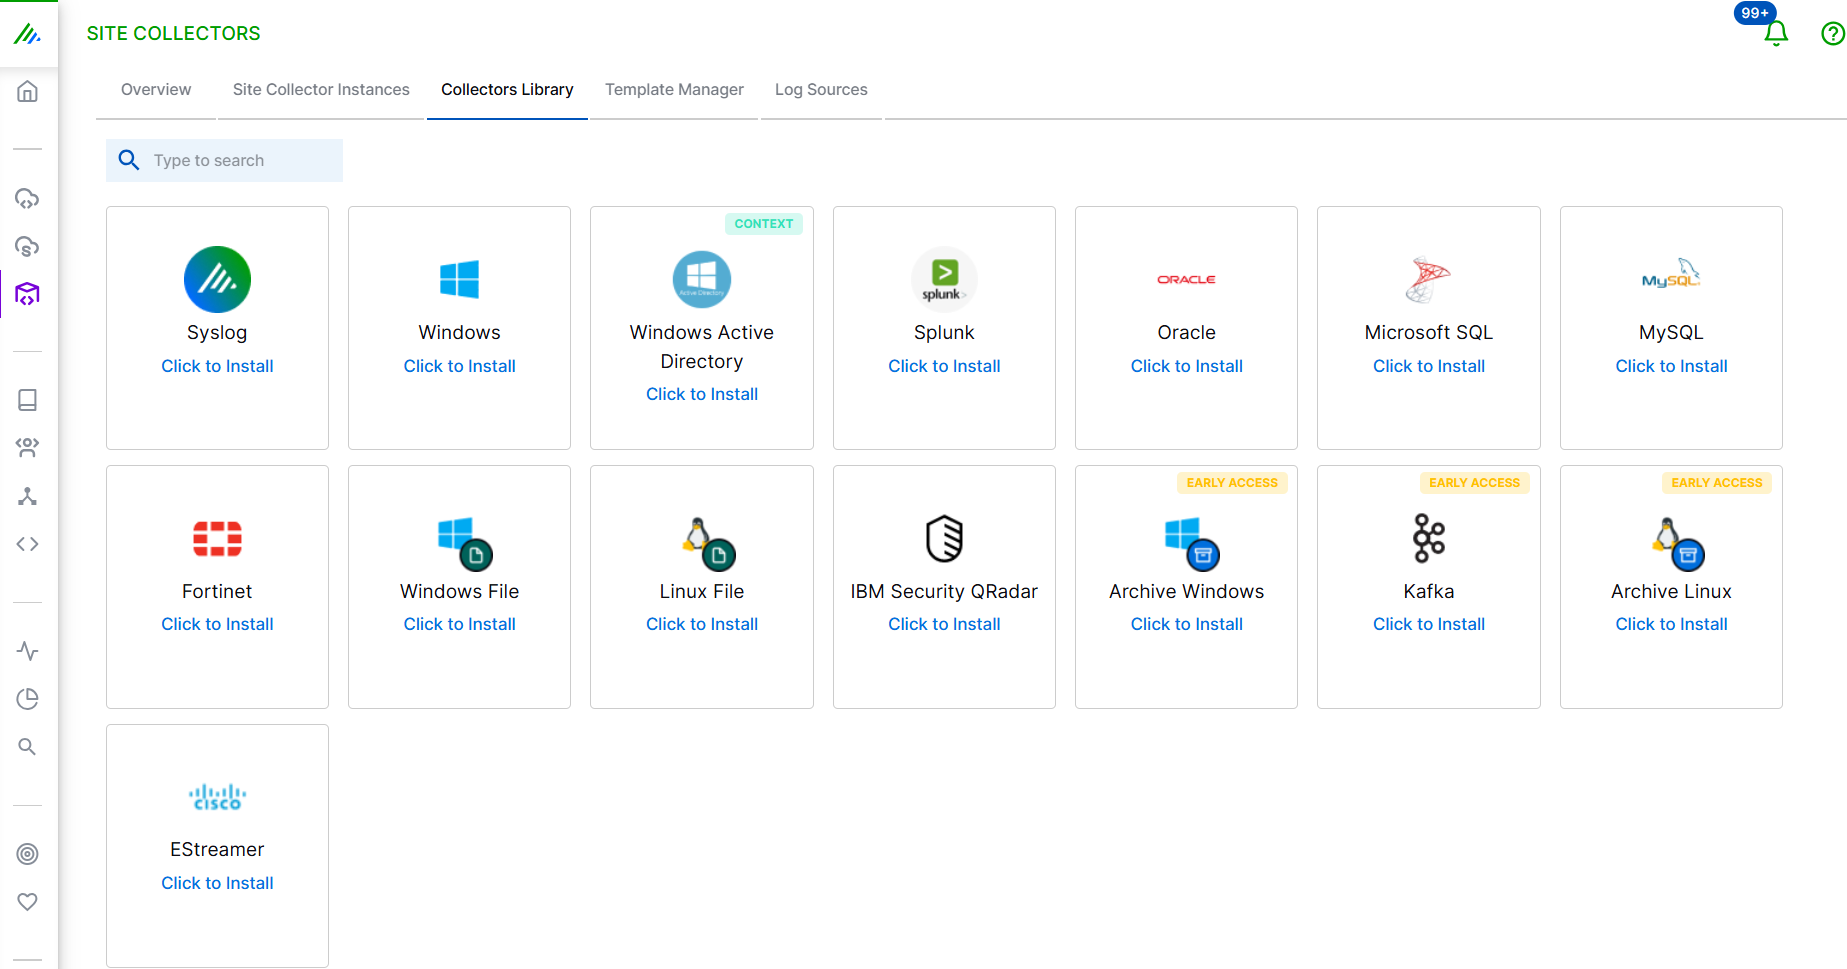Click the "EStreamer" card title

click(x=217, y=849)
